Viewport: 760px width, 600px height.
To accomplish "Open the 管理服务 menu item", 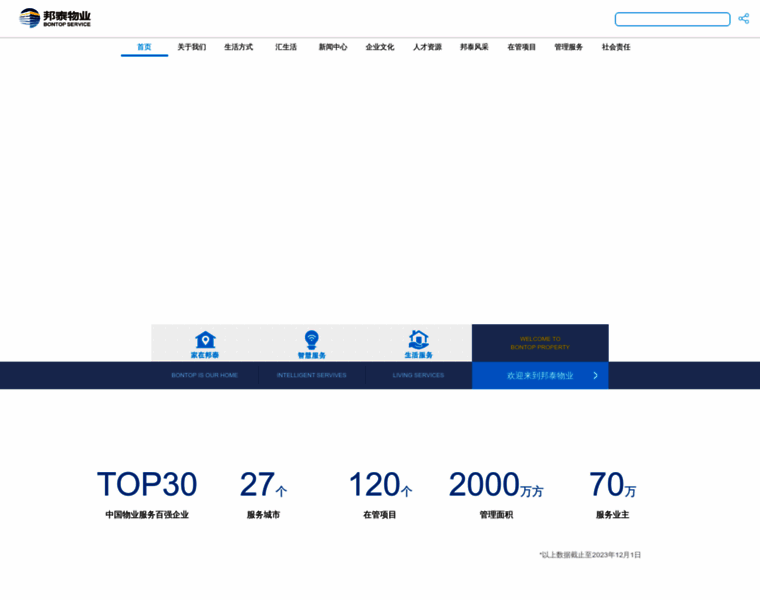I will (569, 47).
